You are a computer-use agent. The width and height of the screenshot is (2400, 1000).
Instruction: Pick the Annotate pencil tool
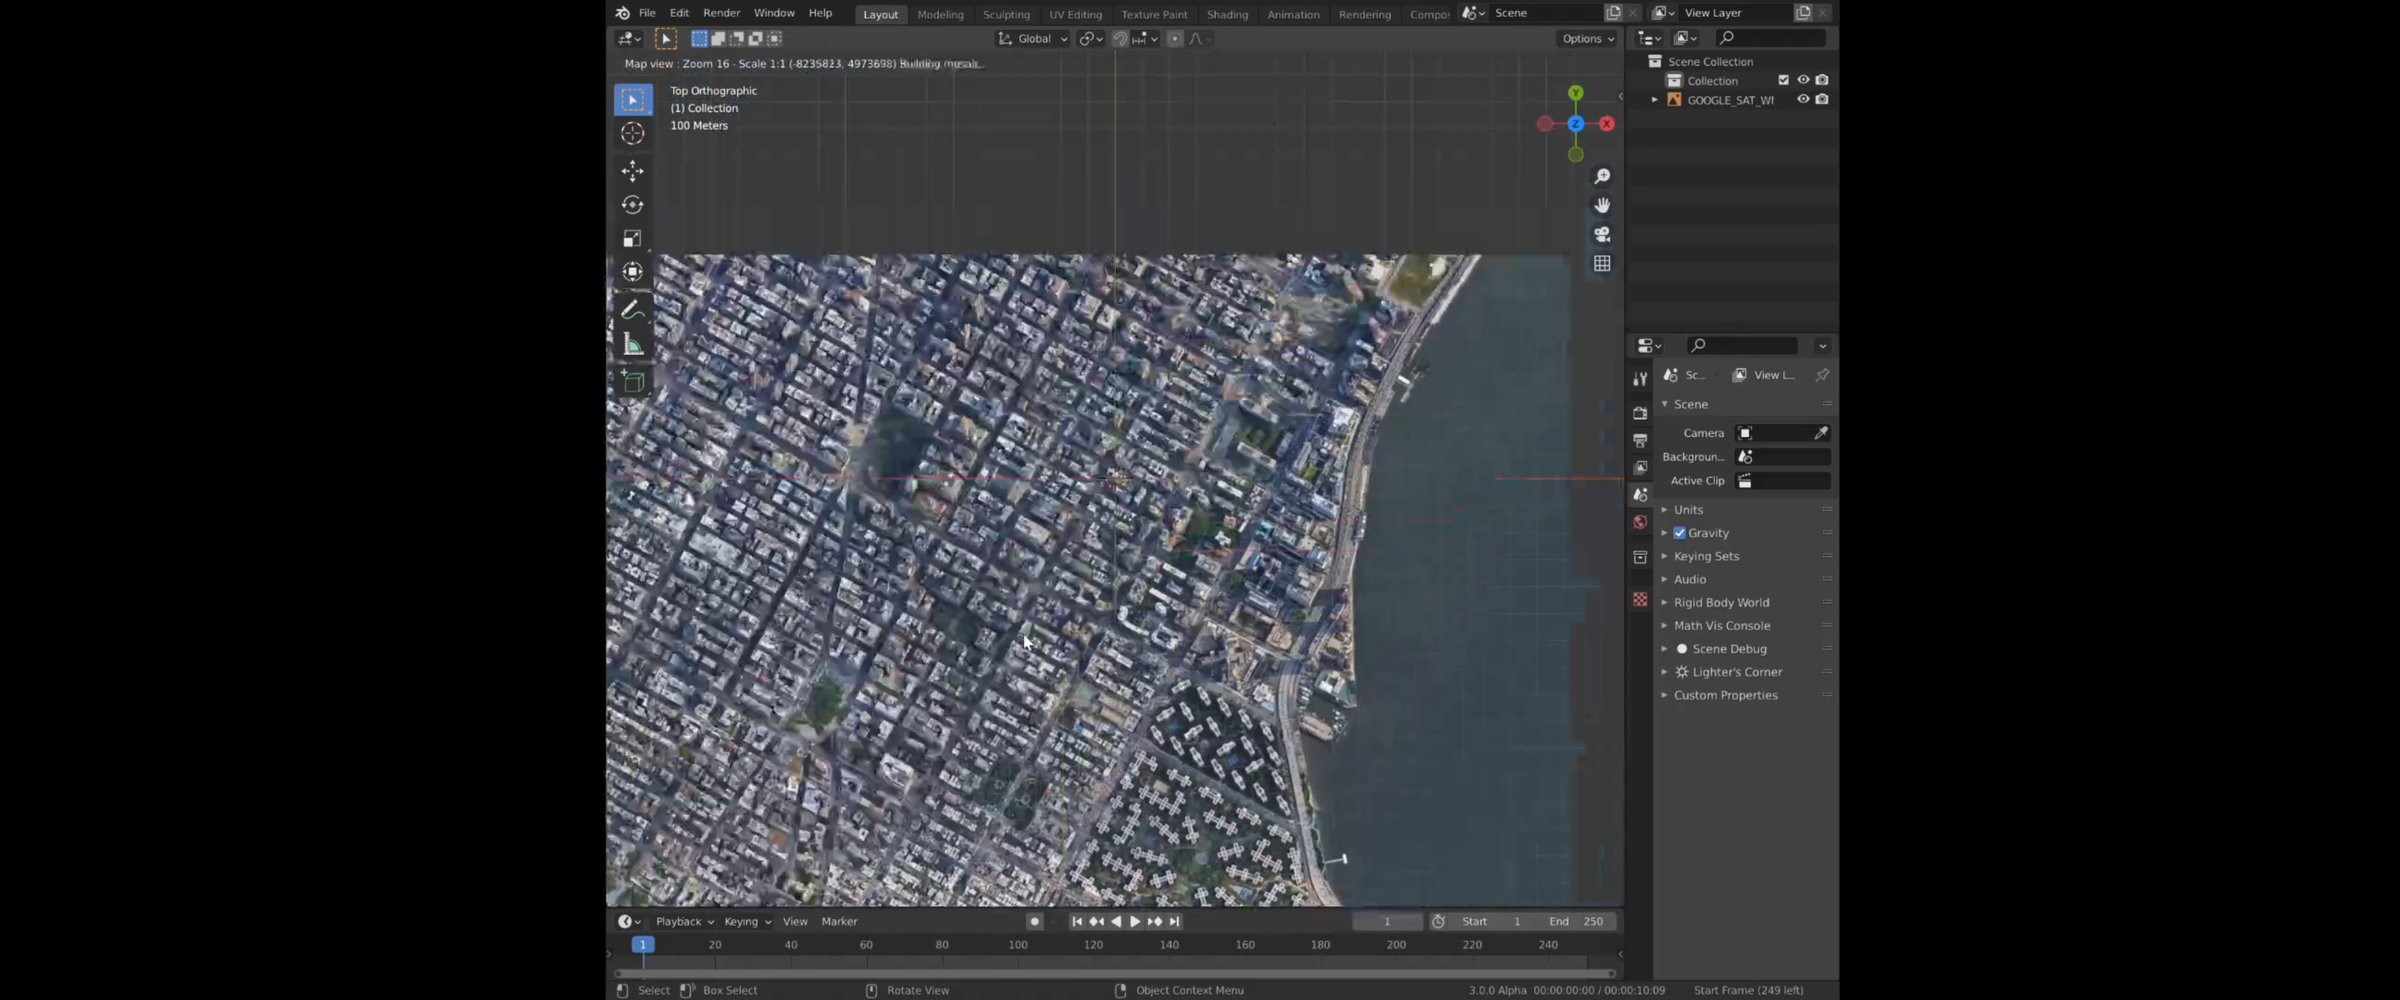coord(632,310)
